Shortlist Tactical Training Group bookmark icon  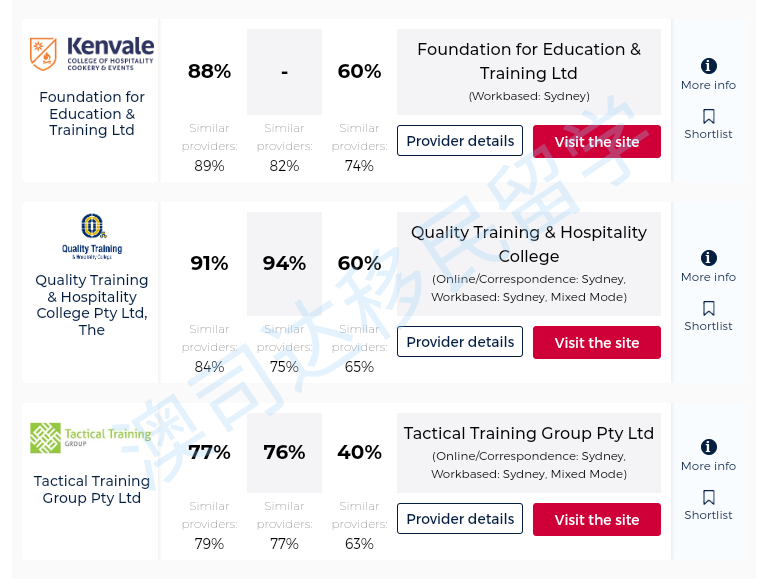point(709,498)
